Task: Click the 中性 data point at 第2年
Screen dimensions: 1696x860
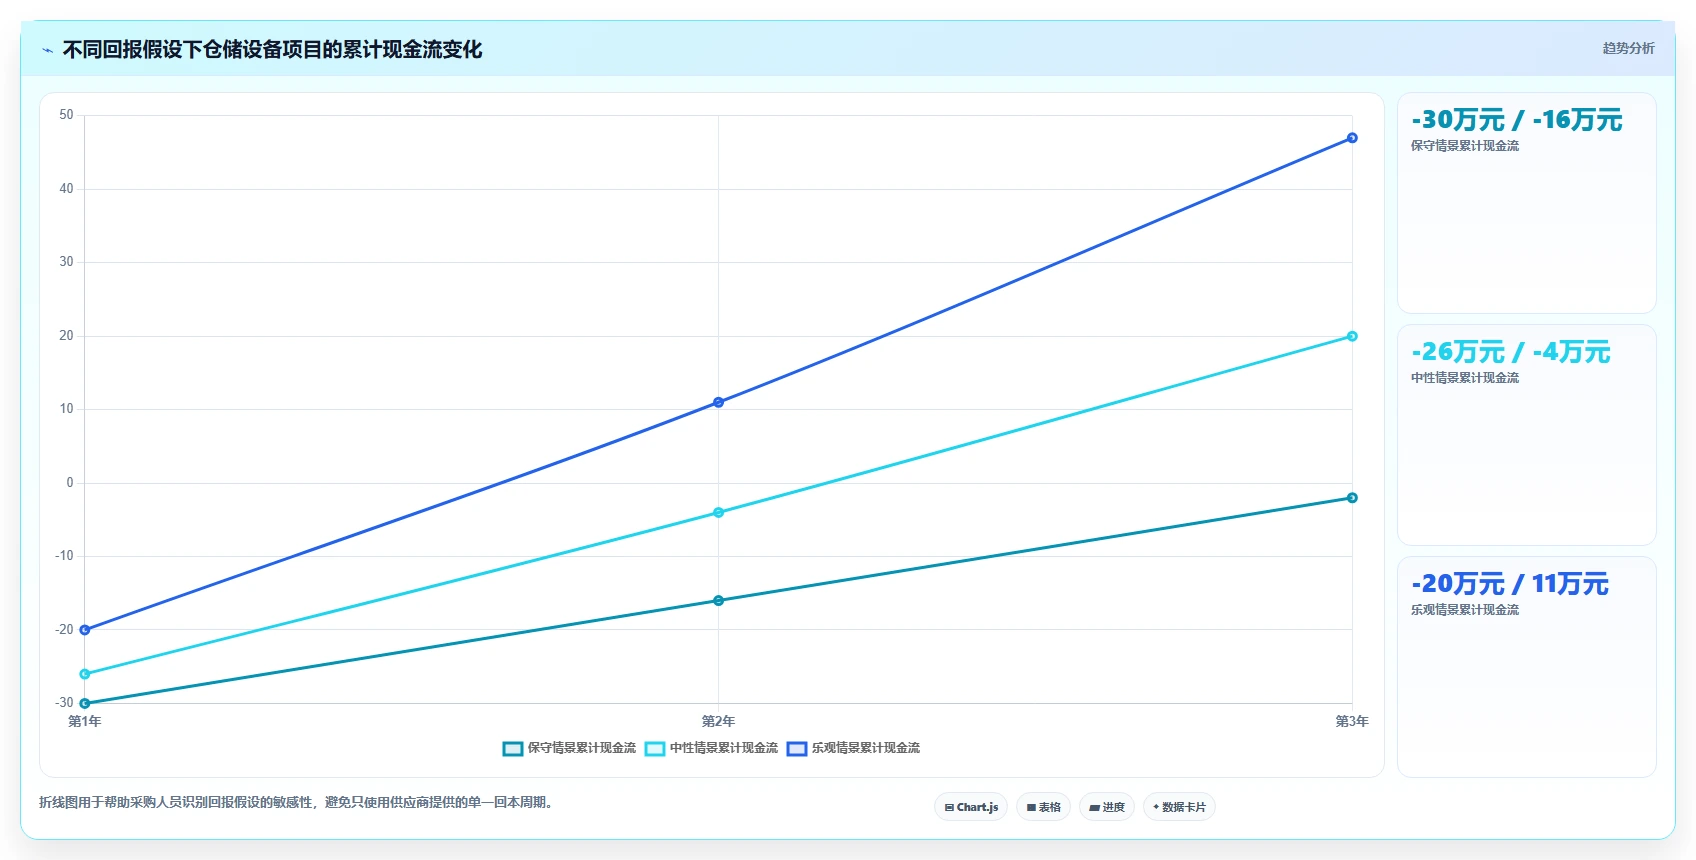Action: (718, 513)
